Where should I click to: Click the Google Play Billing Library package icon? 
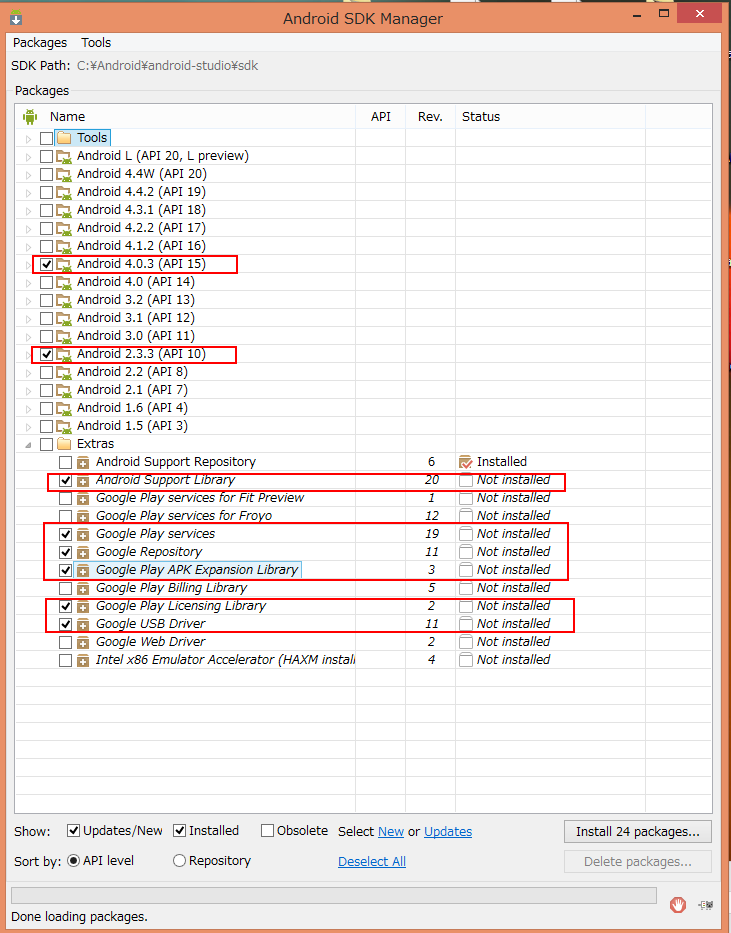click(x=83, y=588)
